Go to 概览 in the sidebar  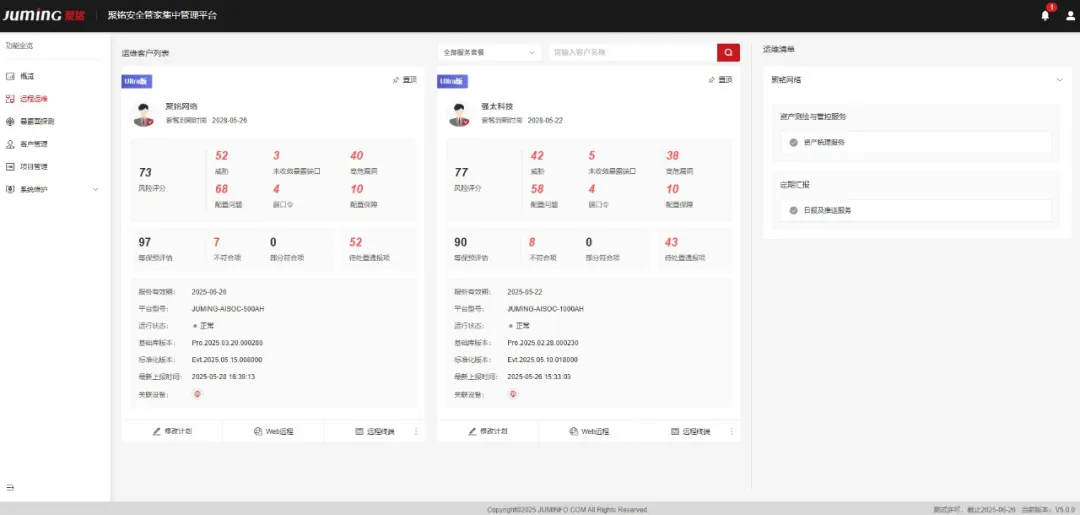pos(27,76)
